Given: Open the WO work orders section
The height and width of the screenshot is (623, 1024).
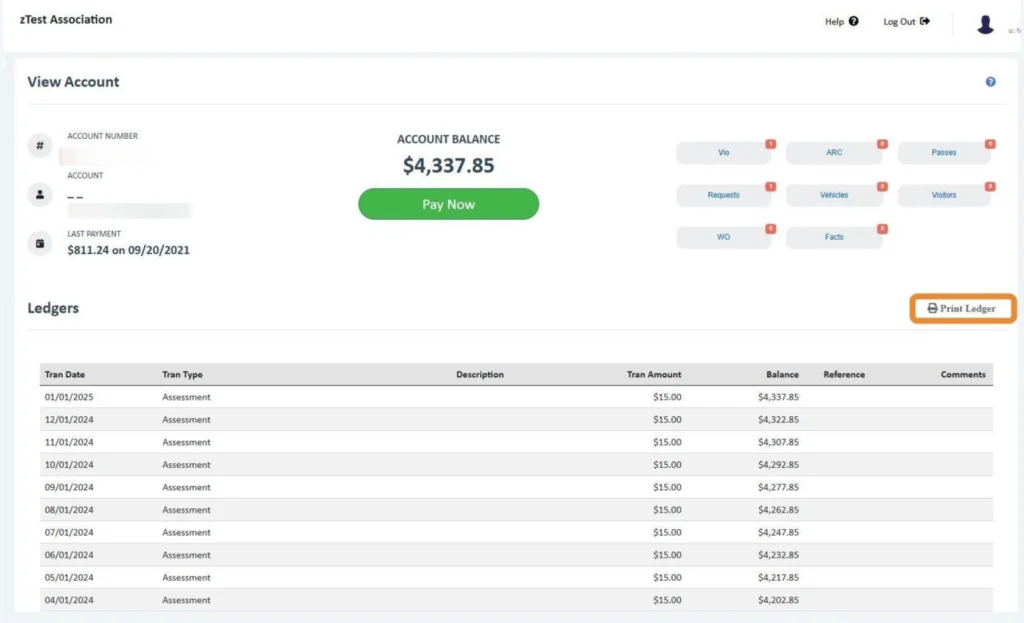Looking at the screenshot, I should pos(723,237).
